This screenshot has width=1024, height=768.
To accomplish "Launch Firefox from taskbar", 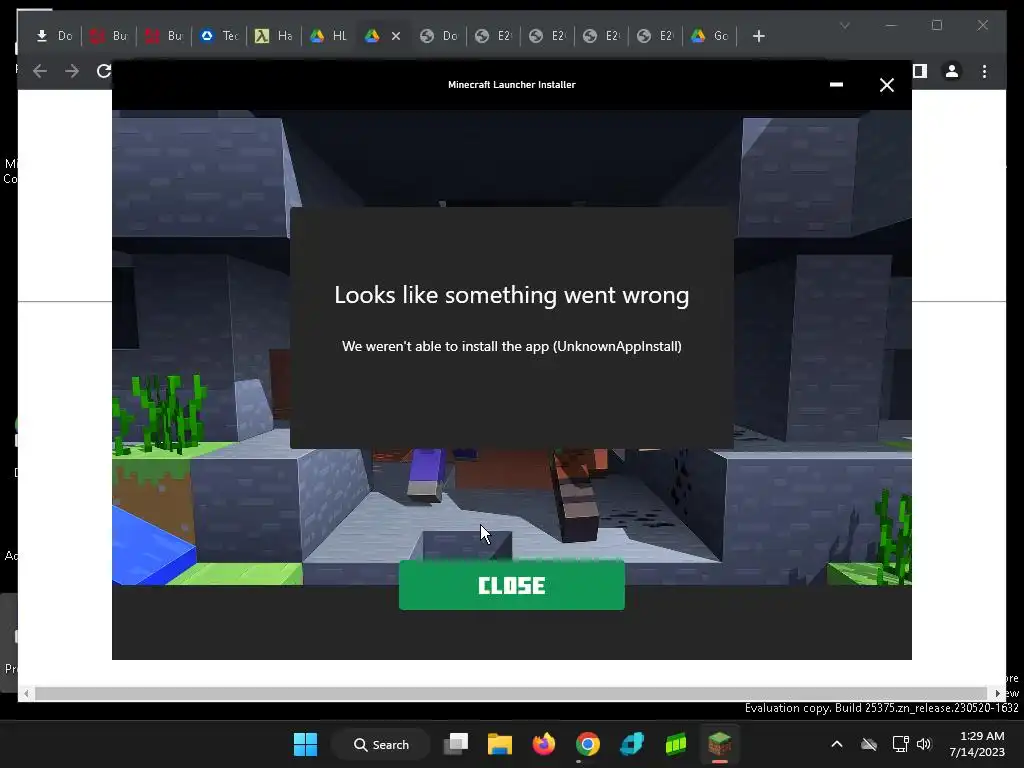I will click(543, 744).
